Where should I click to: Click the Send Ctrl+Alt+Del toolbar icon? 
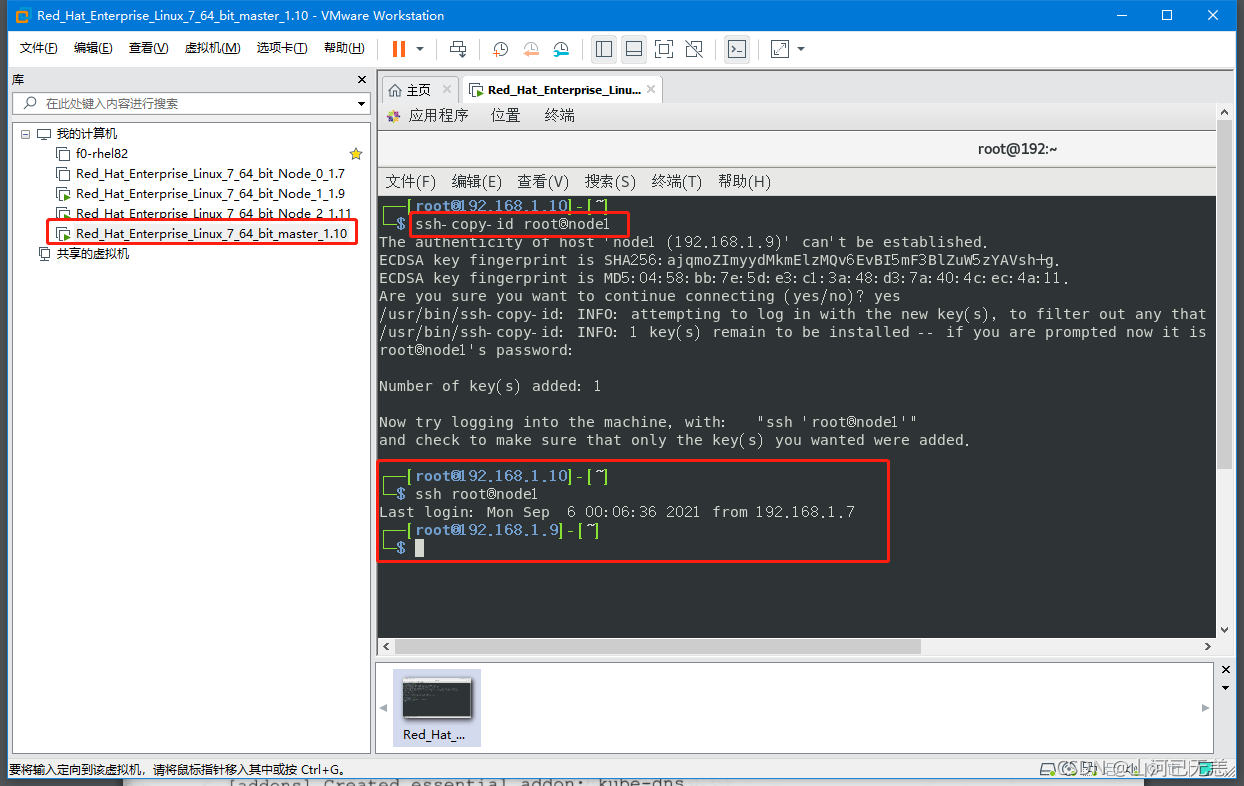458,49
